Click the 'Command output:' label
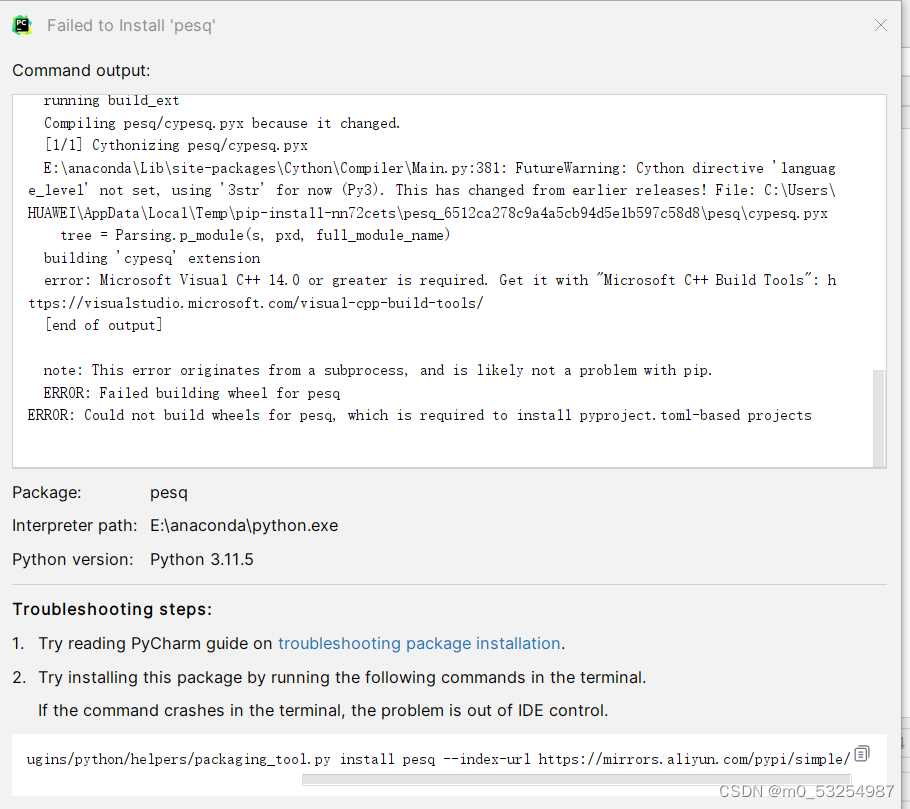 (81, 70)
